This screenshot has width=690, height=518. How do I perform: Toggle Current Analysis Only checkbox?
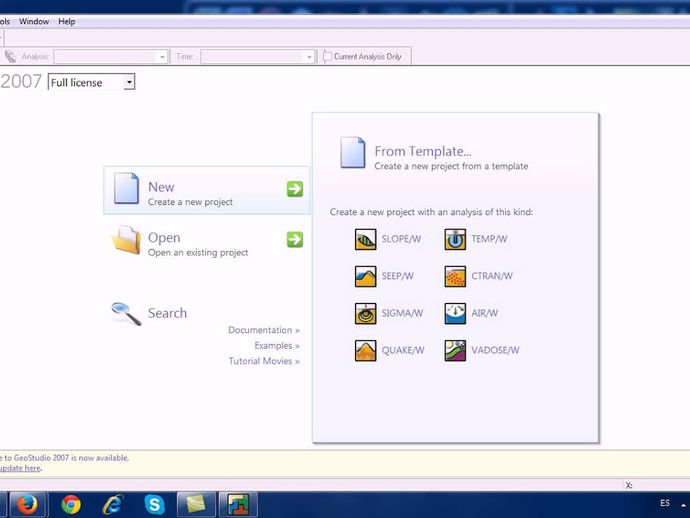click(327, 56)
